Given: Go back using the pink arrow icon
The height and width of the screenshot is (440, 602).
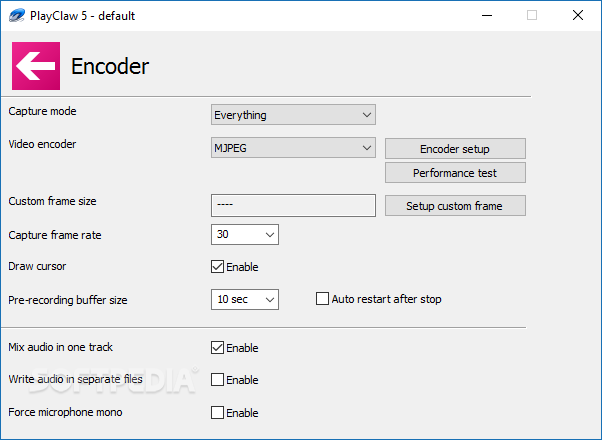Looking at the screenshot, I should [36, 66].
